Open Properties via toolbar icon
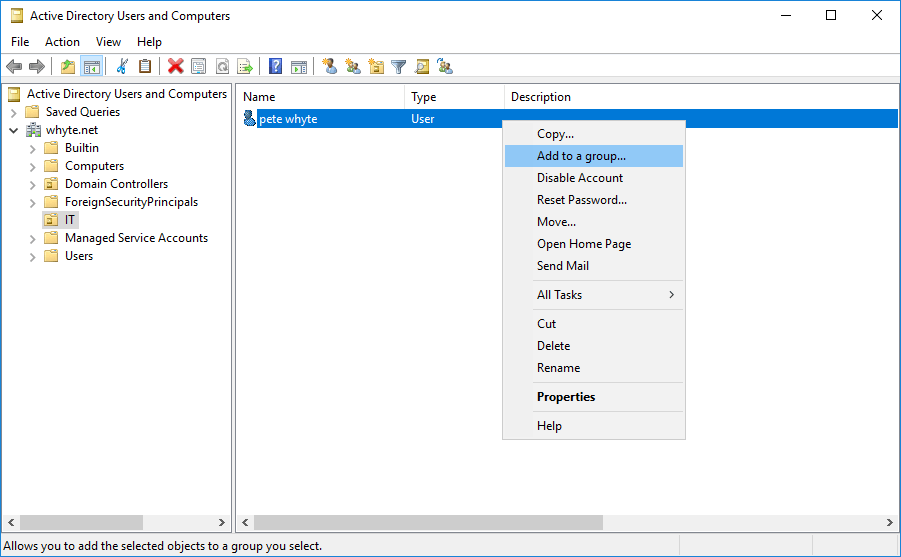901x557 pixels. [198, 67]
